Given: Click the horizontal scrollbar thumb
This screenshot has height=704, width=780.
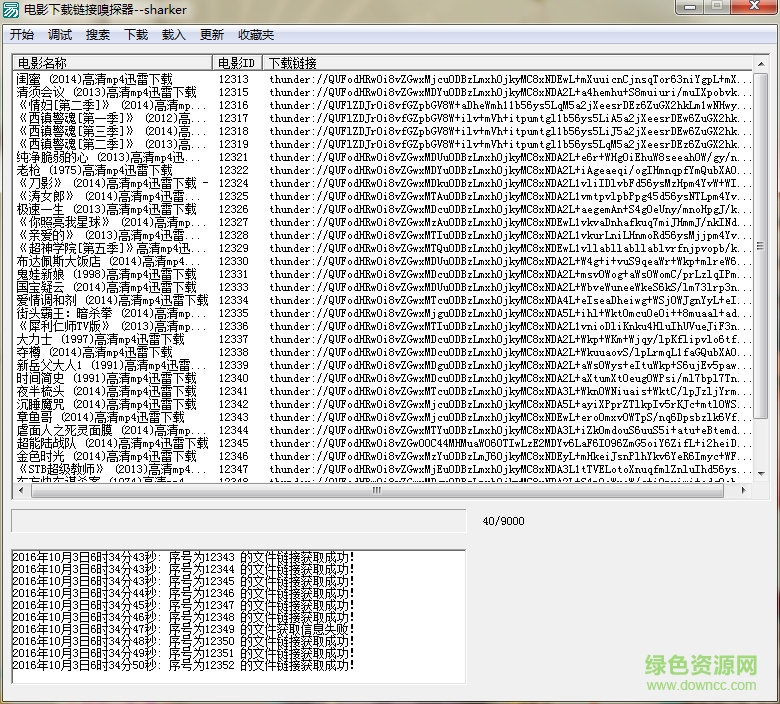Looking at the screenshot, I should (377, 491).
